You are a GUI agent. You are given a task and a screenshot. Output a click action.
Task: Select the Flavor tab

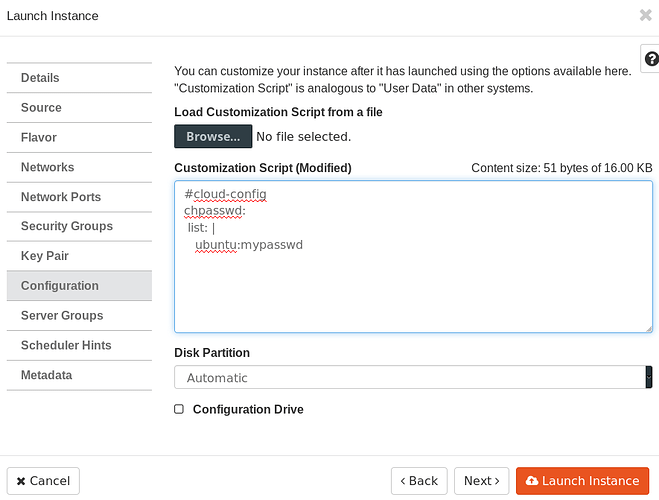(x=79, y=137)
